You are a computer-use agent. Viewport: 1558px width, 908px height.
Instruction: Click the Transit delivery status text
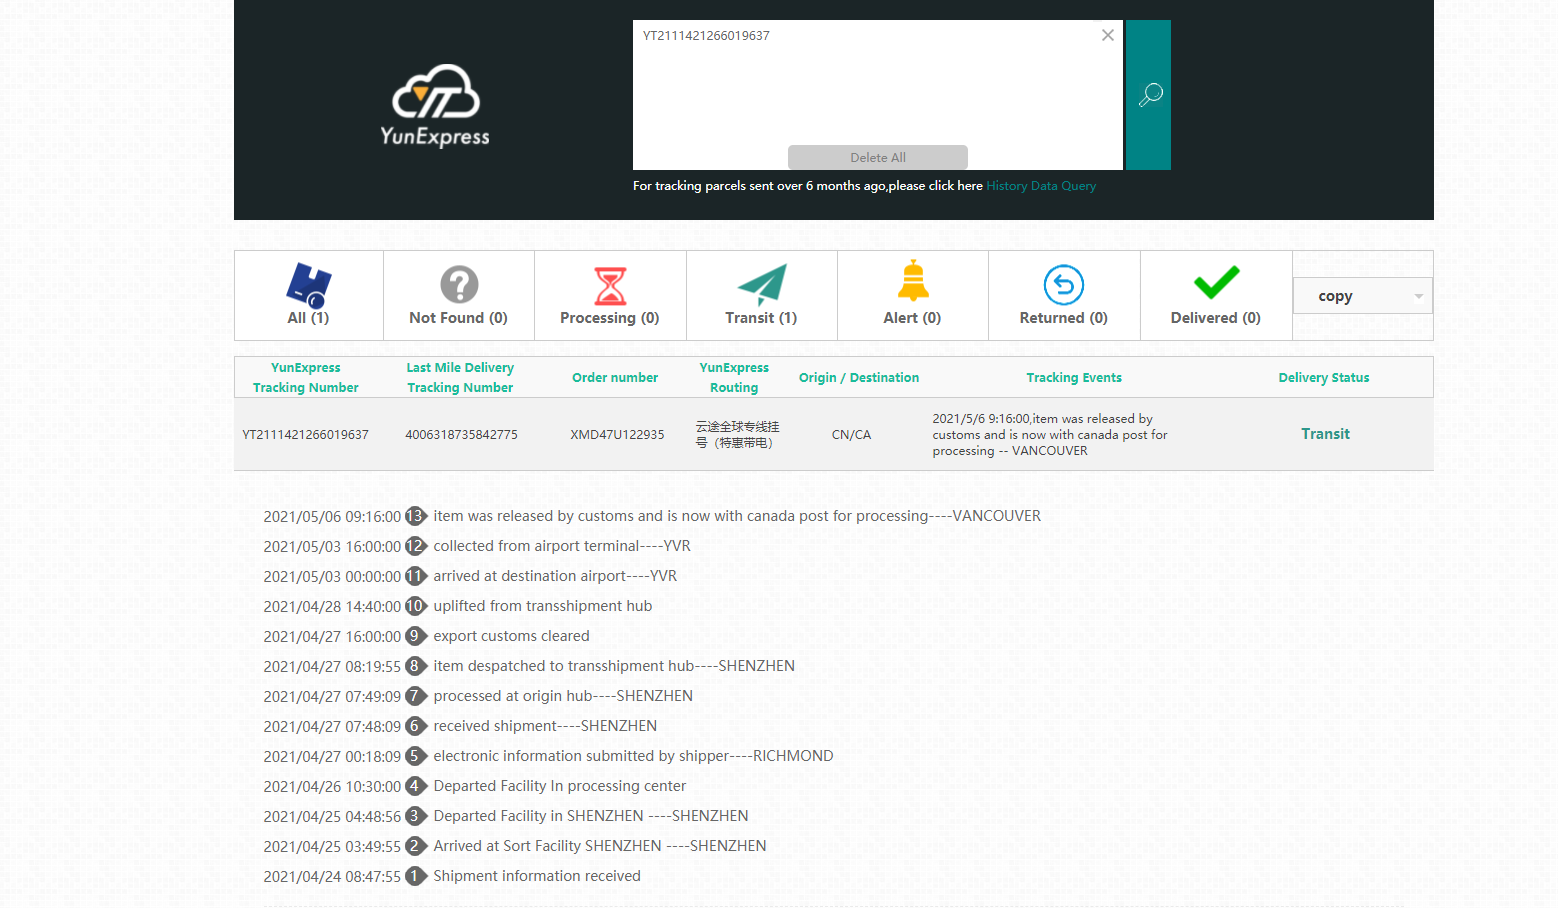pyautogui.click(x=1325, y=434)
